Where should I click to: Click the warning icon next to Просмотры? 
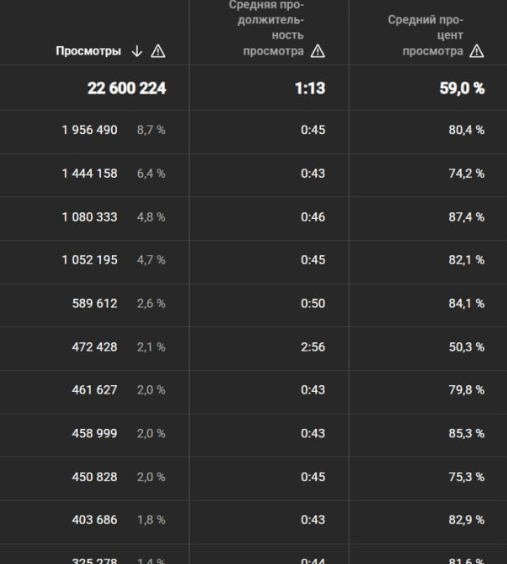[x=158, y=51]
